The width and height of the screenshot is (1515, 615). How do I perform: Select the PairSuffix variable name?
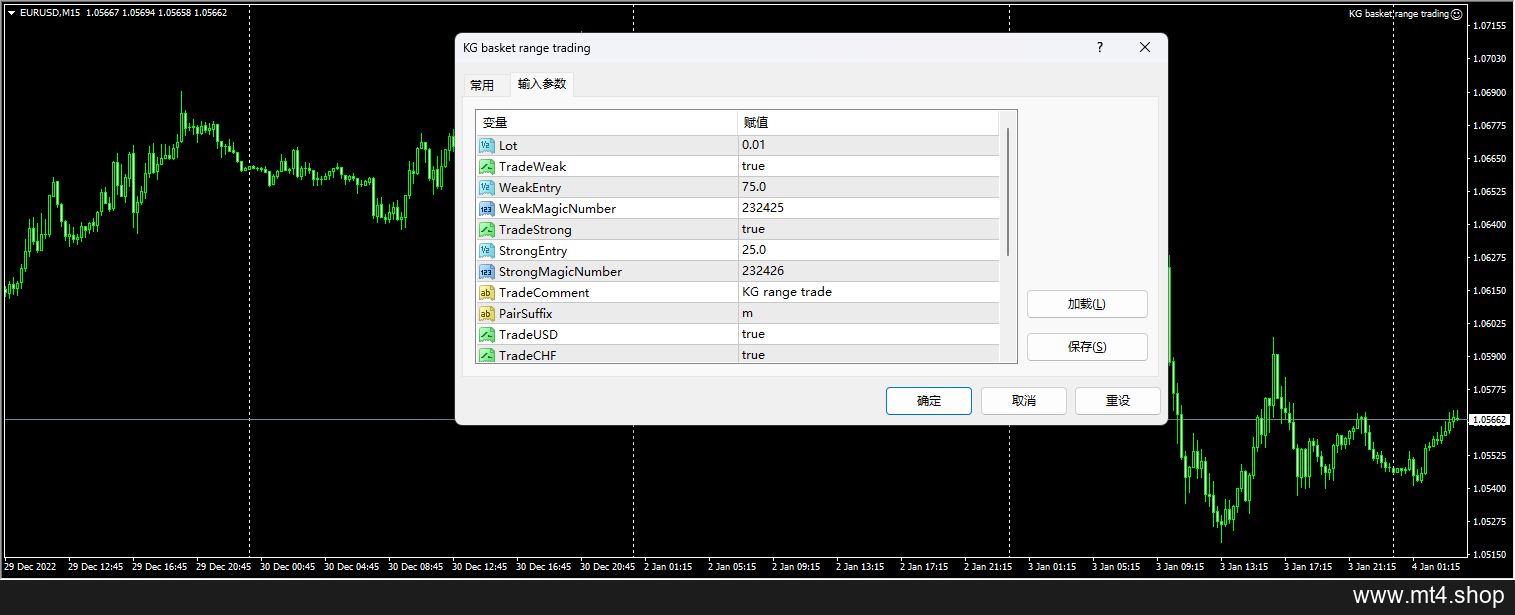click(x=526, y=314)
